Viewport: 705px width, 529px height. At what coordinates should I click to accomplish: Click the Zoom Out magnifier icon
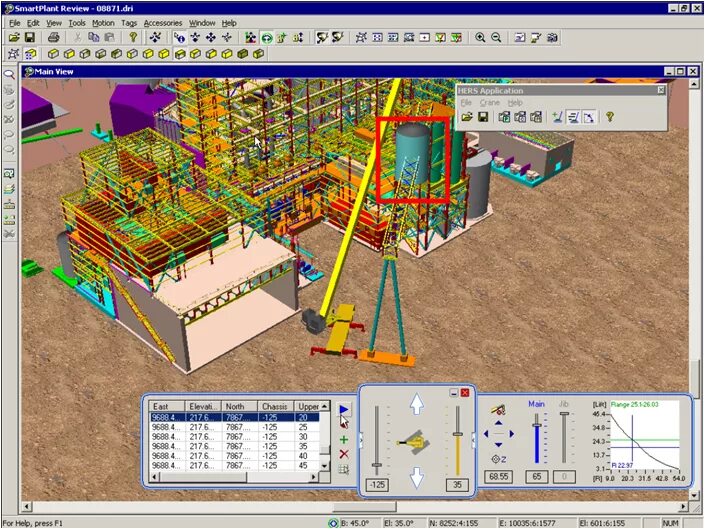click(x=496, y=38)
